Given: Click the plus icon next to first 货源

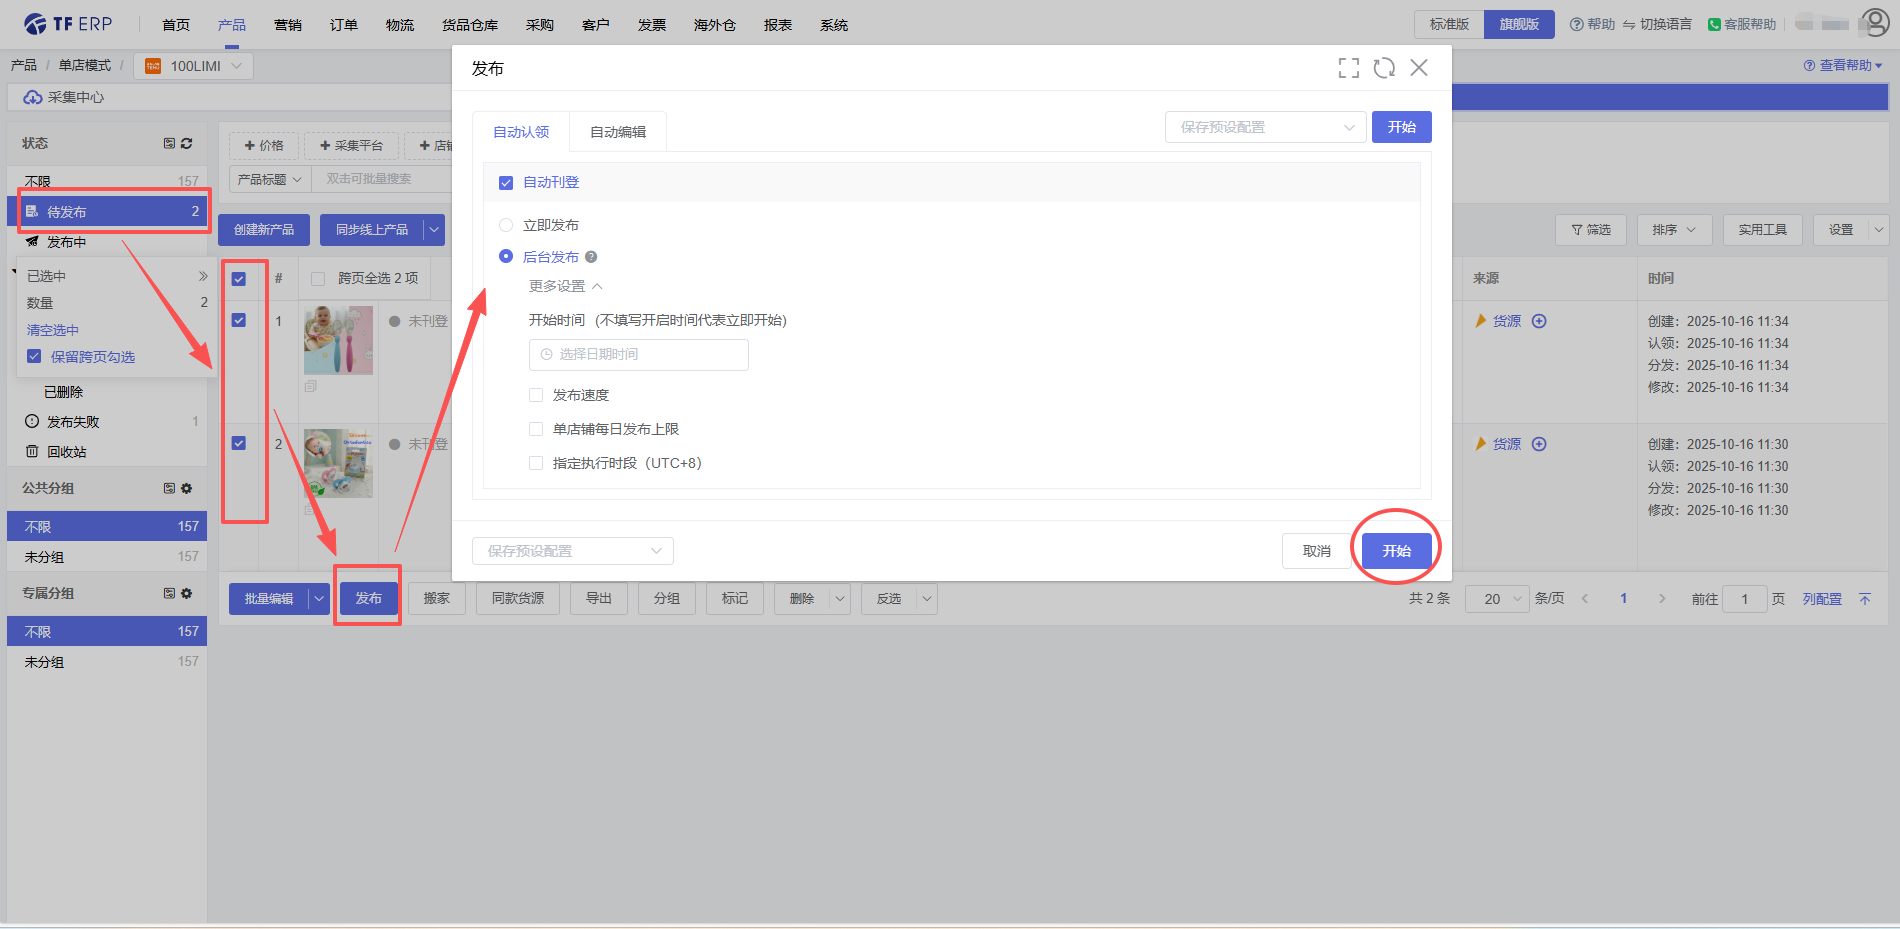Looking at the screenshot, I should coord(1539,321).
